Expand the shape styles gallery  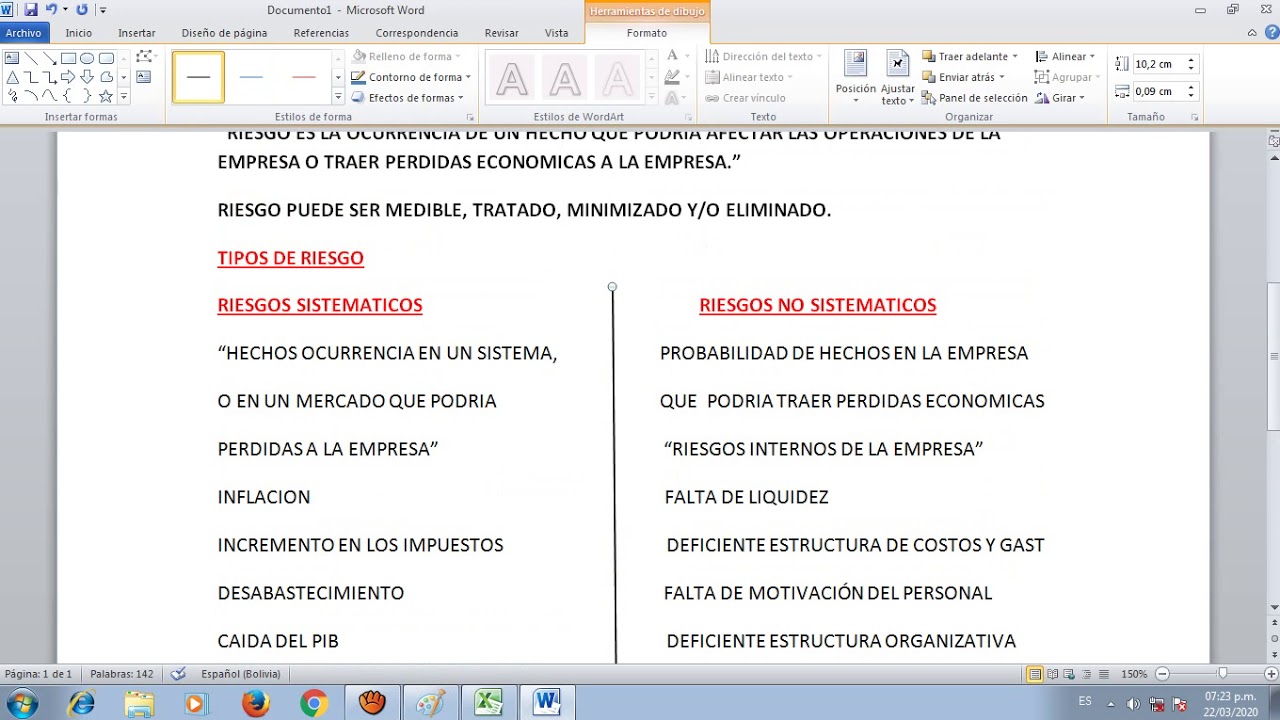338,97
